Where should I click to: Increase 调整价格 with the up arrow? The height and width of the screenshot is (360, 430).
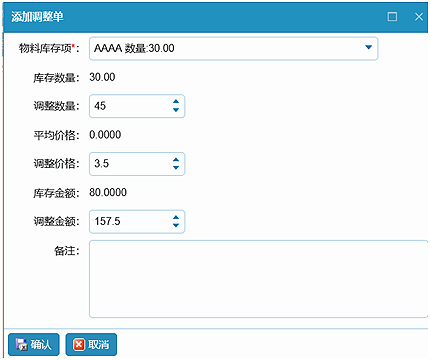pyautogui.click(x=176, y=160)
